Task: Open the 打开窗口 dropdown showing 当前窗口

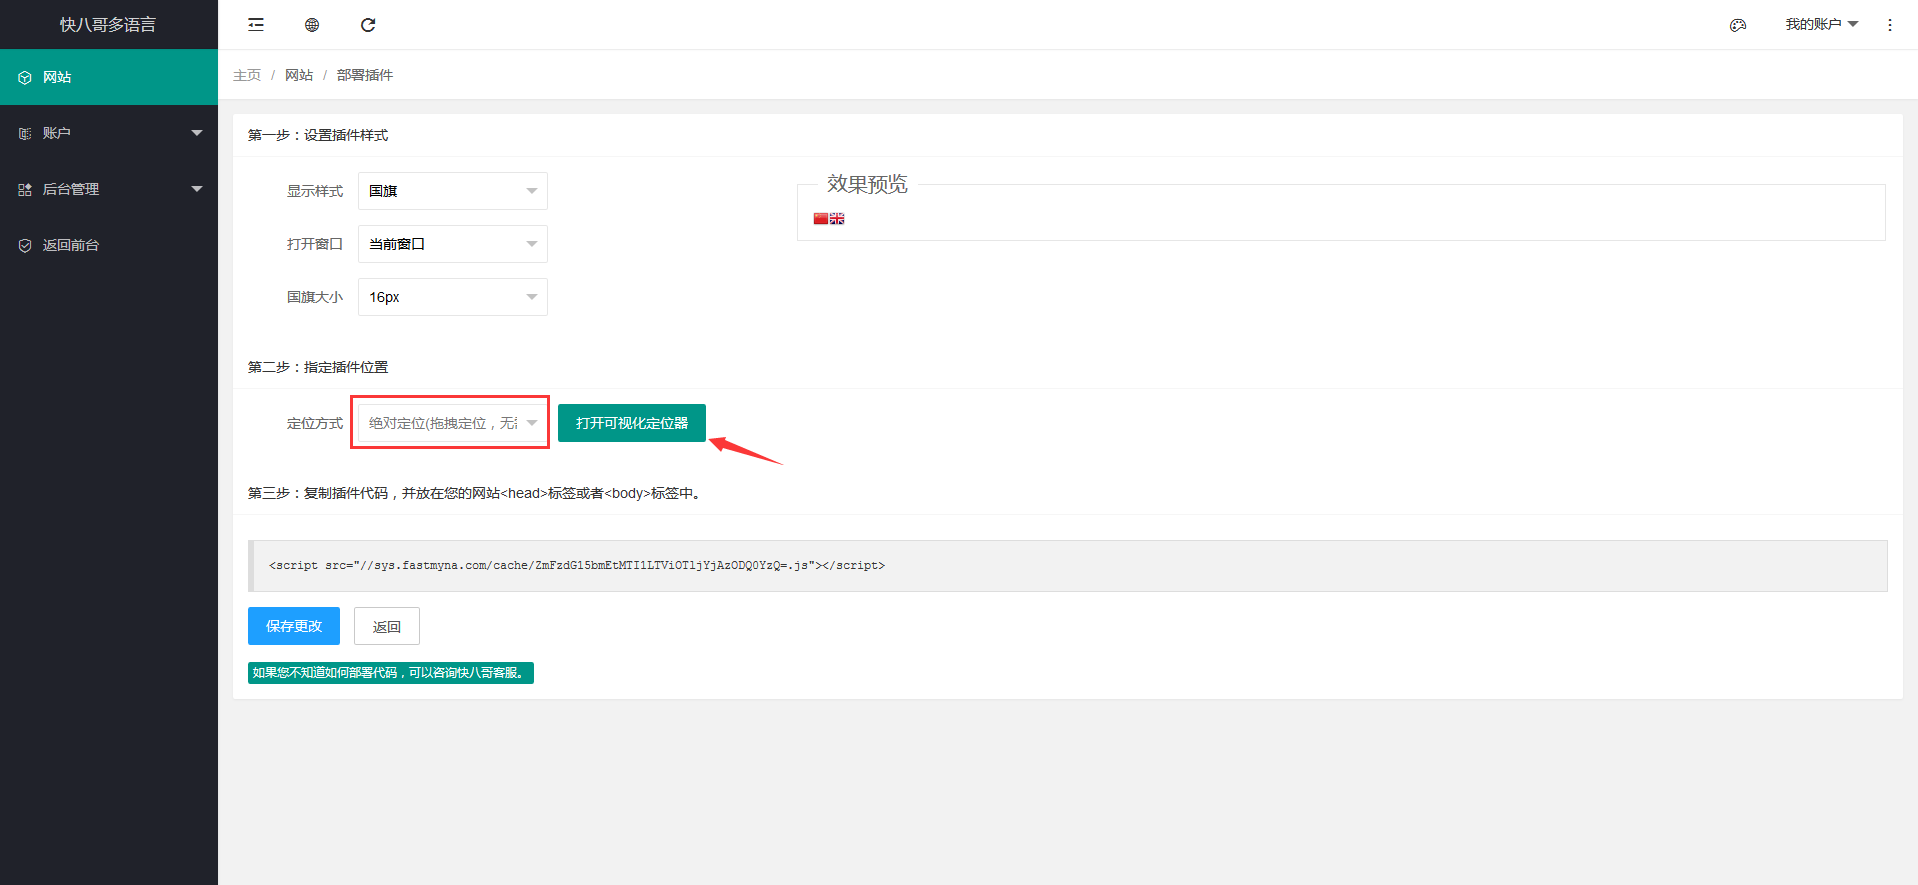Action: click(x=453, y=244)
